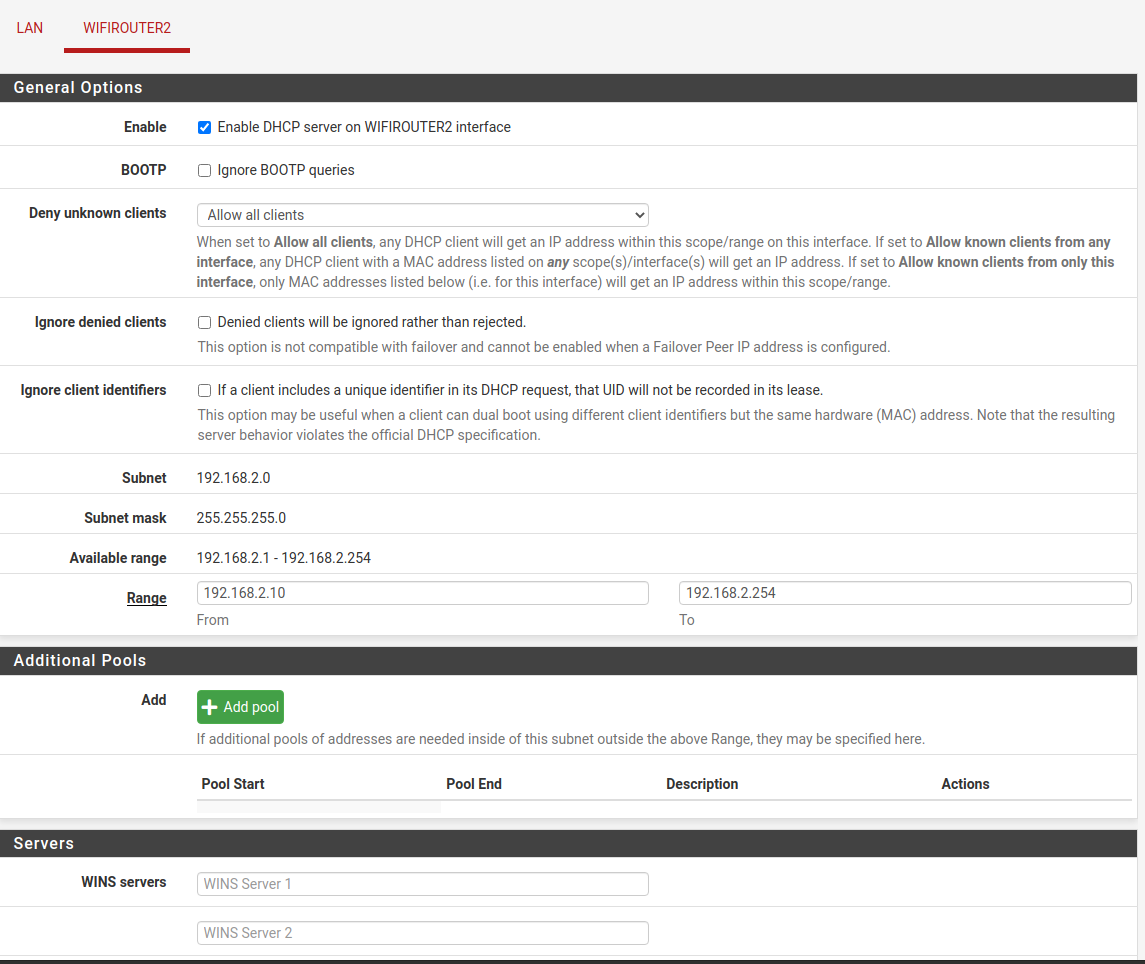Click the plus icon on Add pool
The image size is (1145, 964).
coord(210,707)
